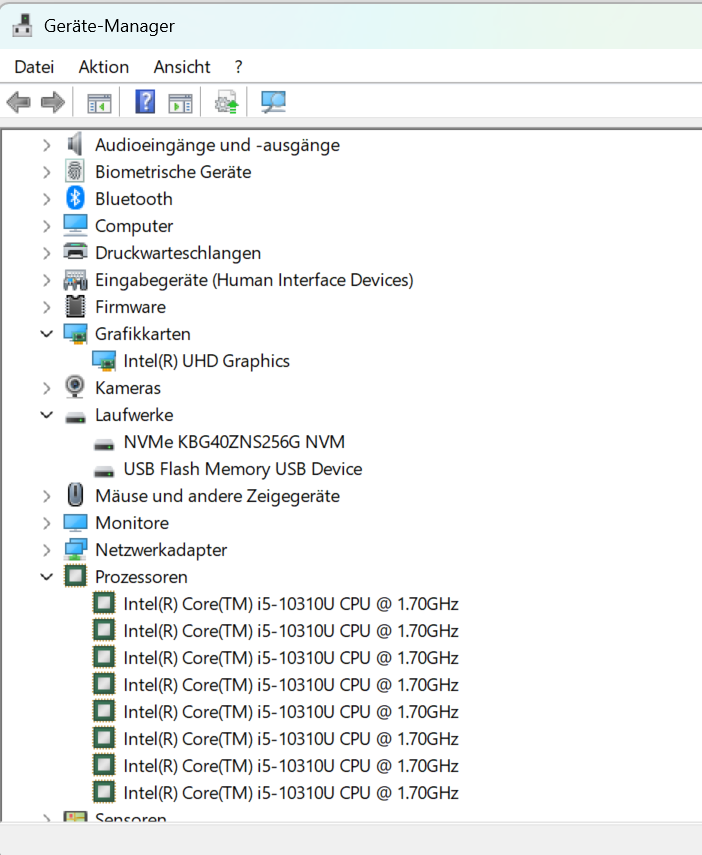
Task: Click the fingerprint icon for Biometrische Geräte
Action: click(x=75, y=171)
